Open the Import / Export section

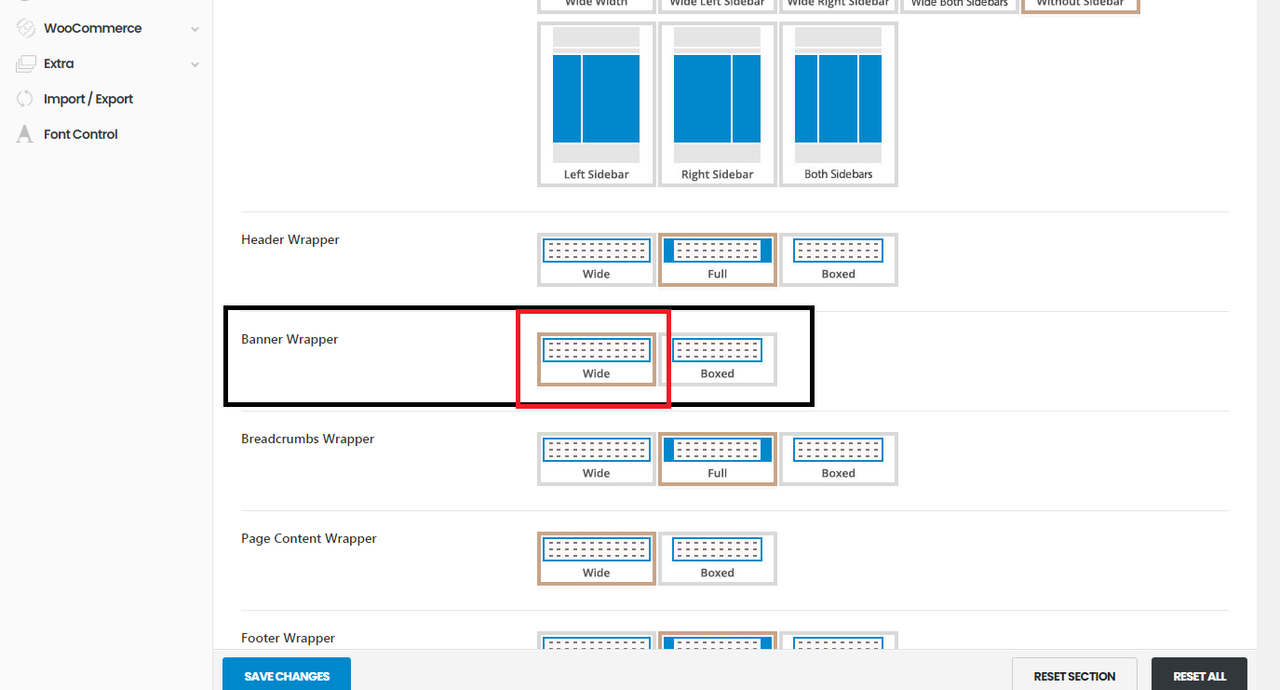[88, 99]
